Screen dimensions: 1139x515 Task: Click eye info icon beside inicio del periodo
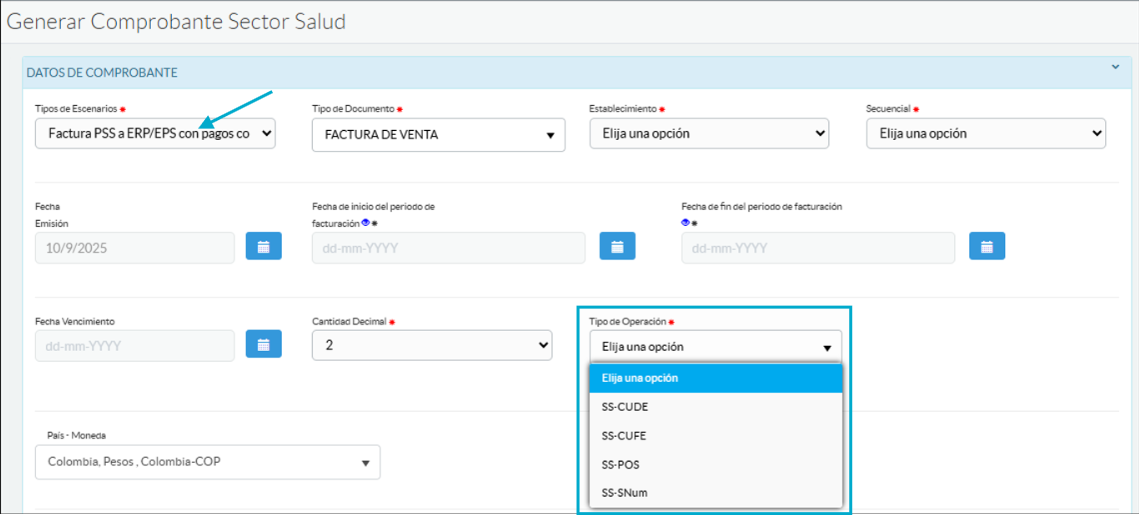click(365, 223)
